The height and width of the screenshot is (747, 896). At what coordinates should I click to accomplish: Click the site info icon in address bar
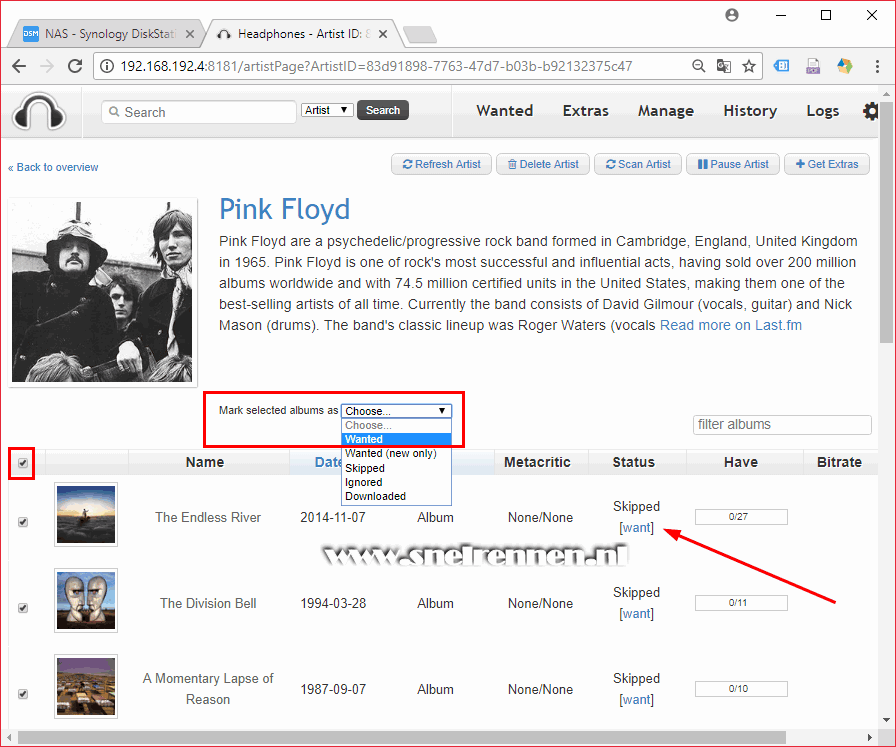[x=107, y=66]
